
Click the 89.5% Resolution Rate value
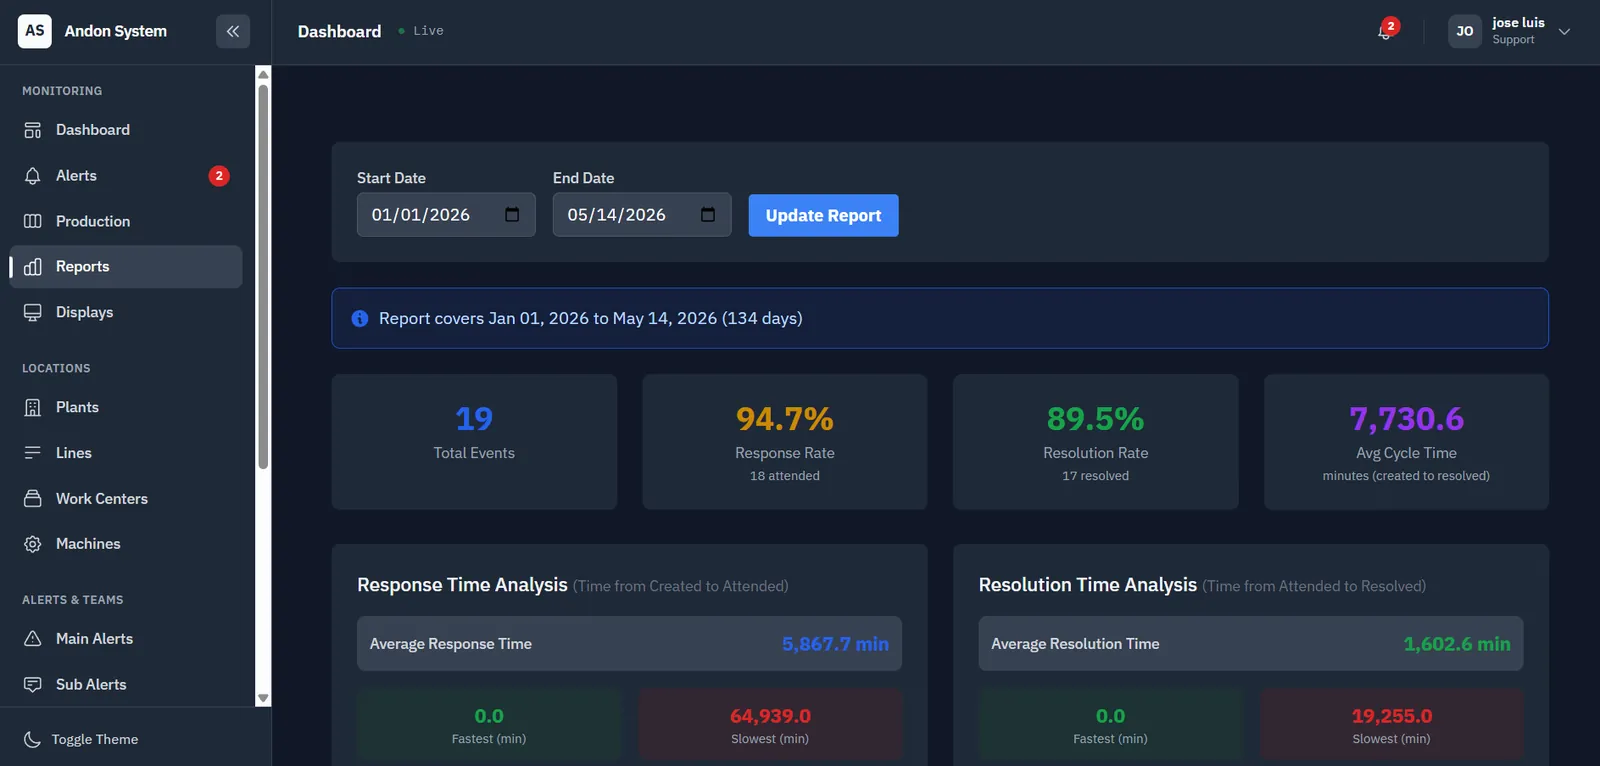1096,418
